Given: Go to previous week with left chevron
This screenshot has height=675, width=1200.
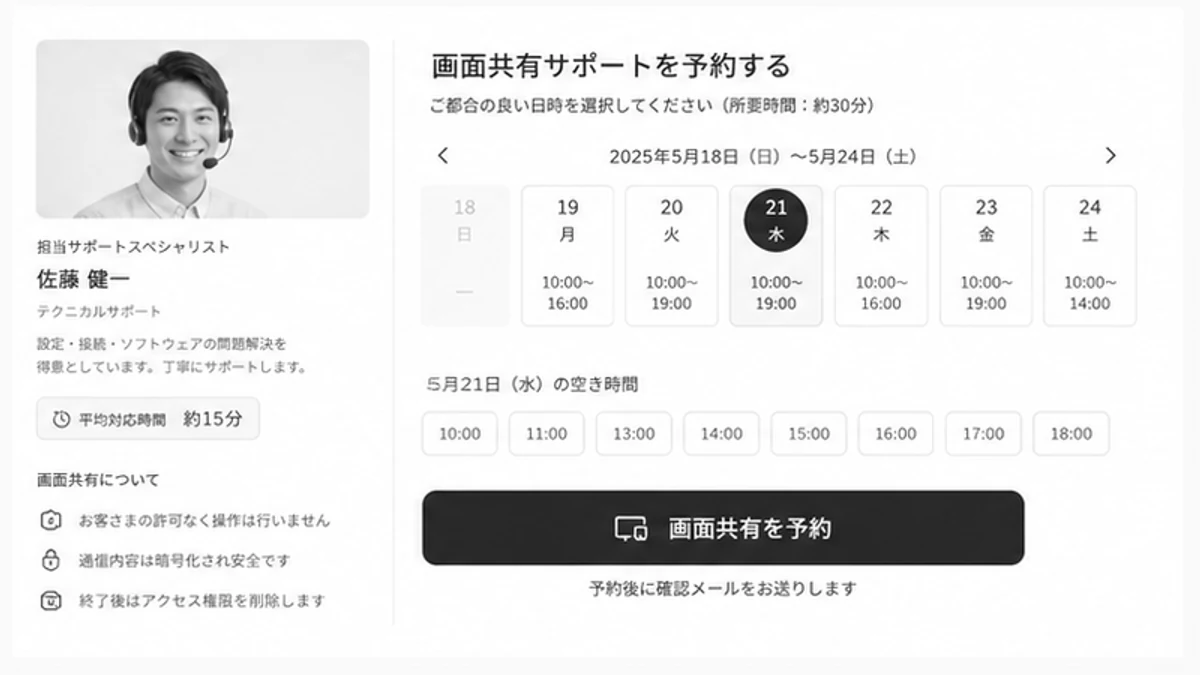Looking at the screenshot, I should (443, 155).
